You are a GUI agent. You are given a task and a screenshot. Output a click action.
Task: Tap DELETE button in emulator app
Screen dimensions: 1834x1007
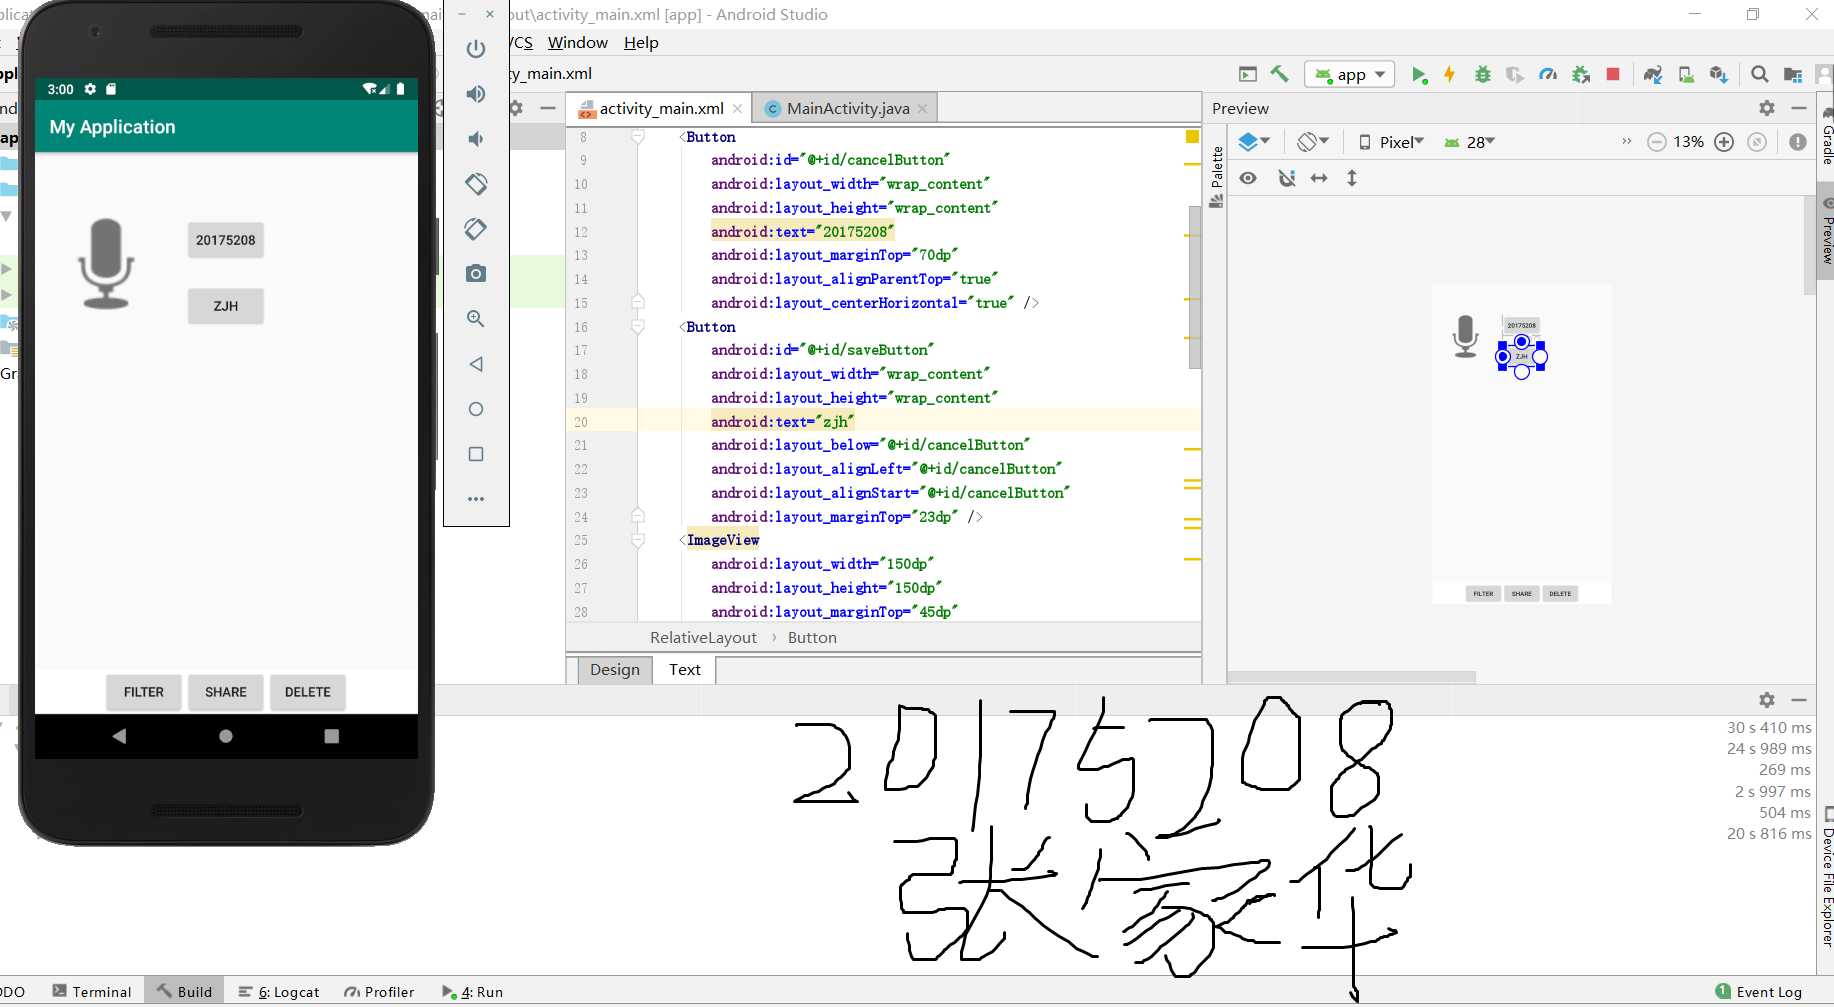(x=308, y=692)
